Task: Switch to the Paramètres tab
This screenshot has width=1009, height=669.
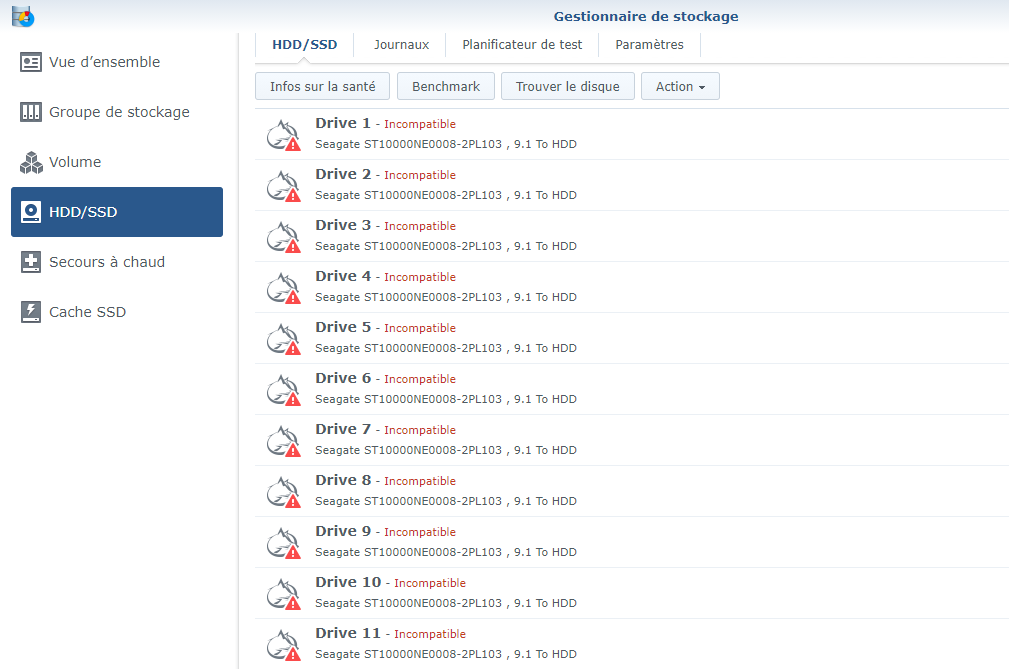Action: coord(648,44)
